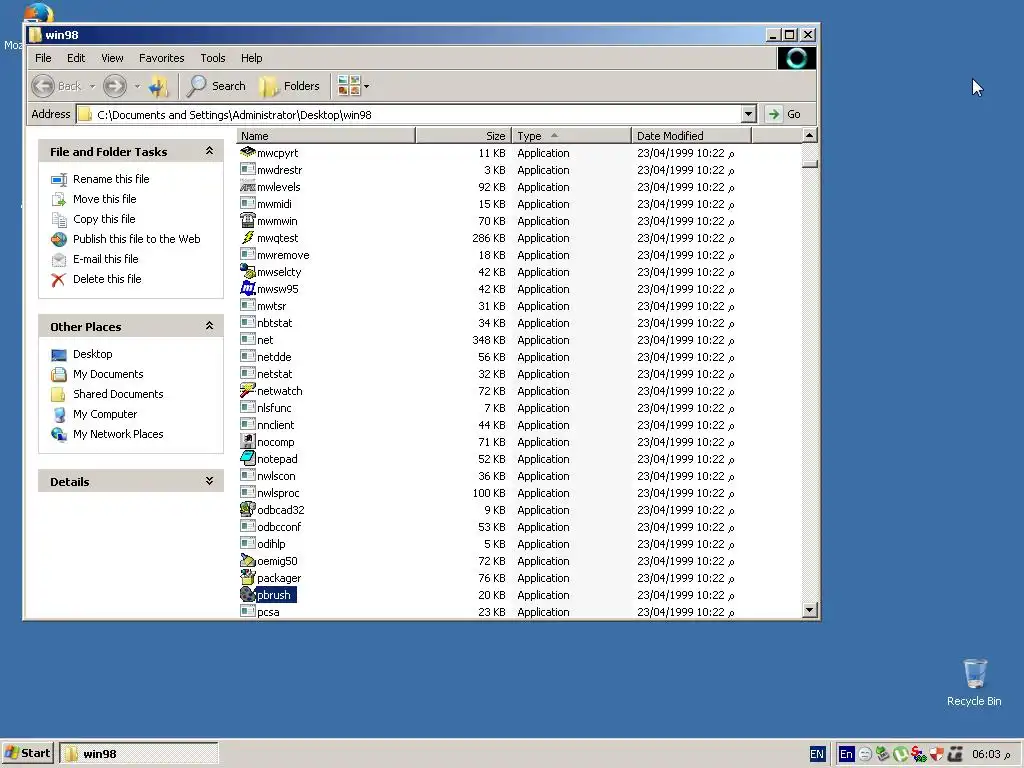Select the netstat file name
The image size is (1024, 768).
(x=274, y=374)
